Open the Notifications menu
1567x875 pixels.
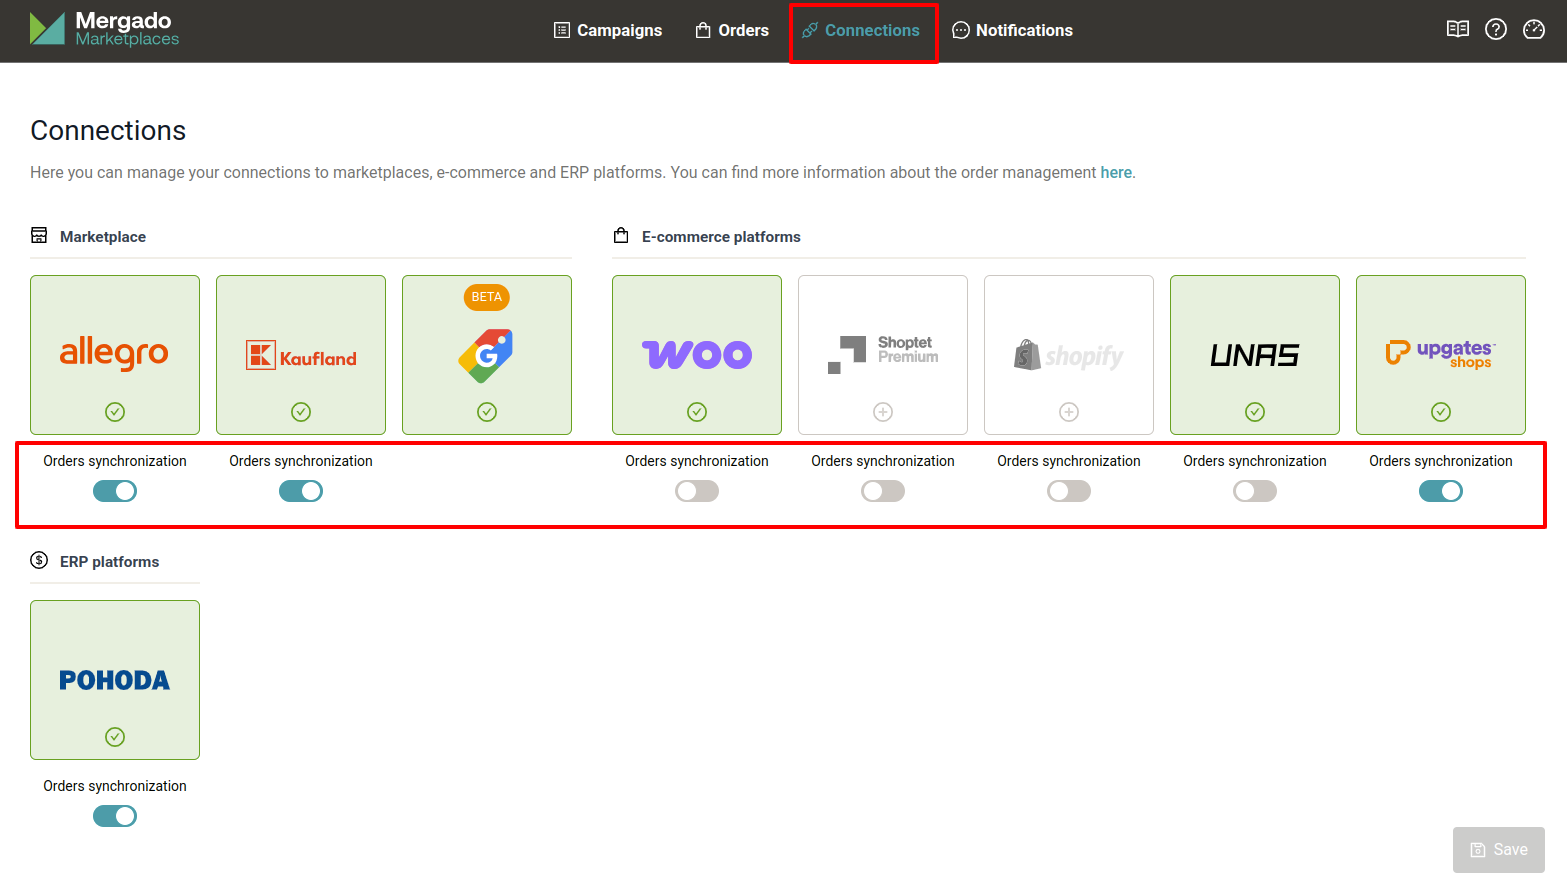pos(1012,30)
